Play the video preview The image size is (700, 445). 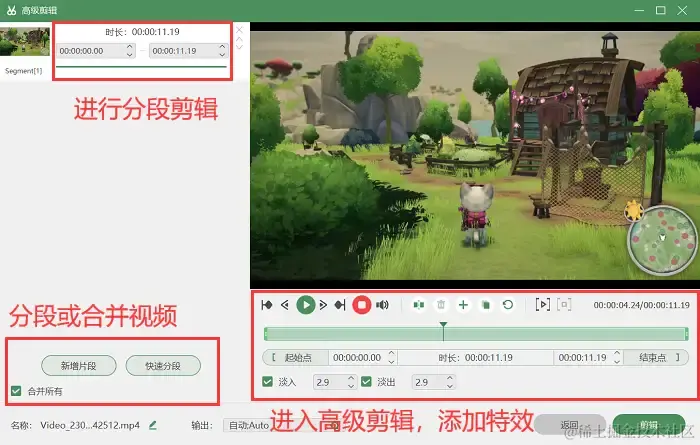click(x=306, y=305)
